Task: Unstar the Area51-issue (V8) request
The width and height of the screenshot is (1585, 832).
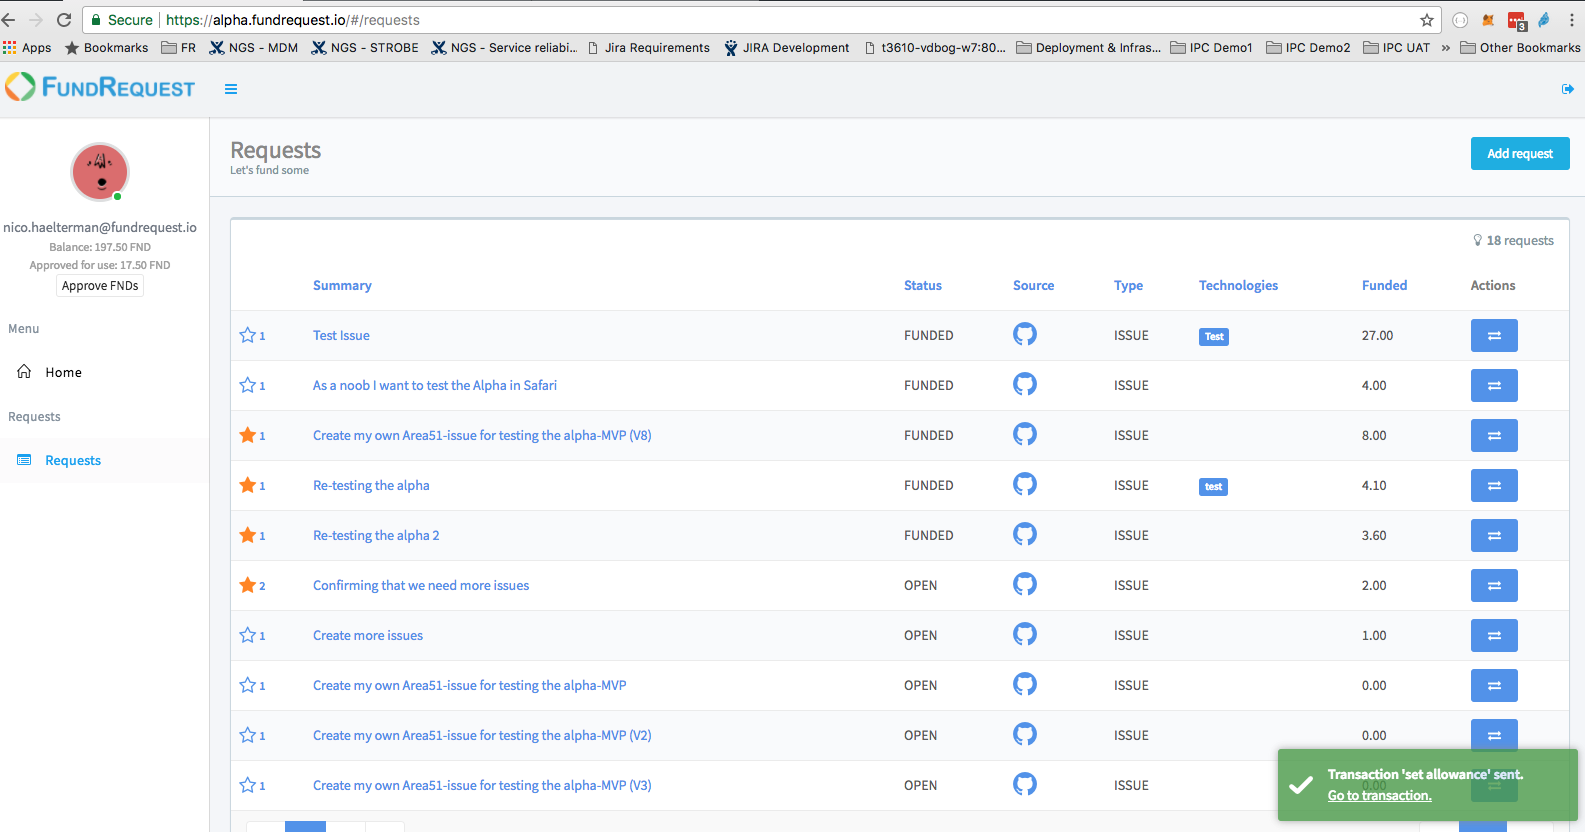Action: [x=248, y=435]
